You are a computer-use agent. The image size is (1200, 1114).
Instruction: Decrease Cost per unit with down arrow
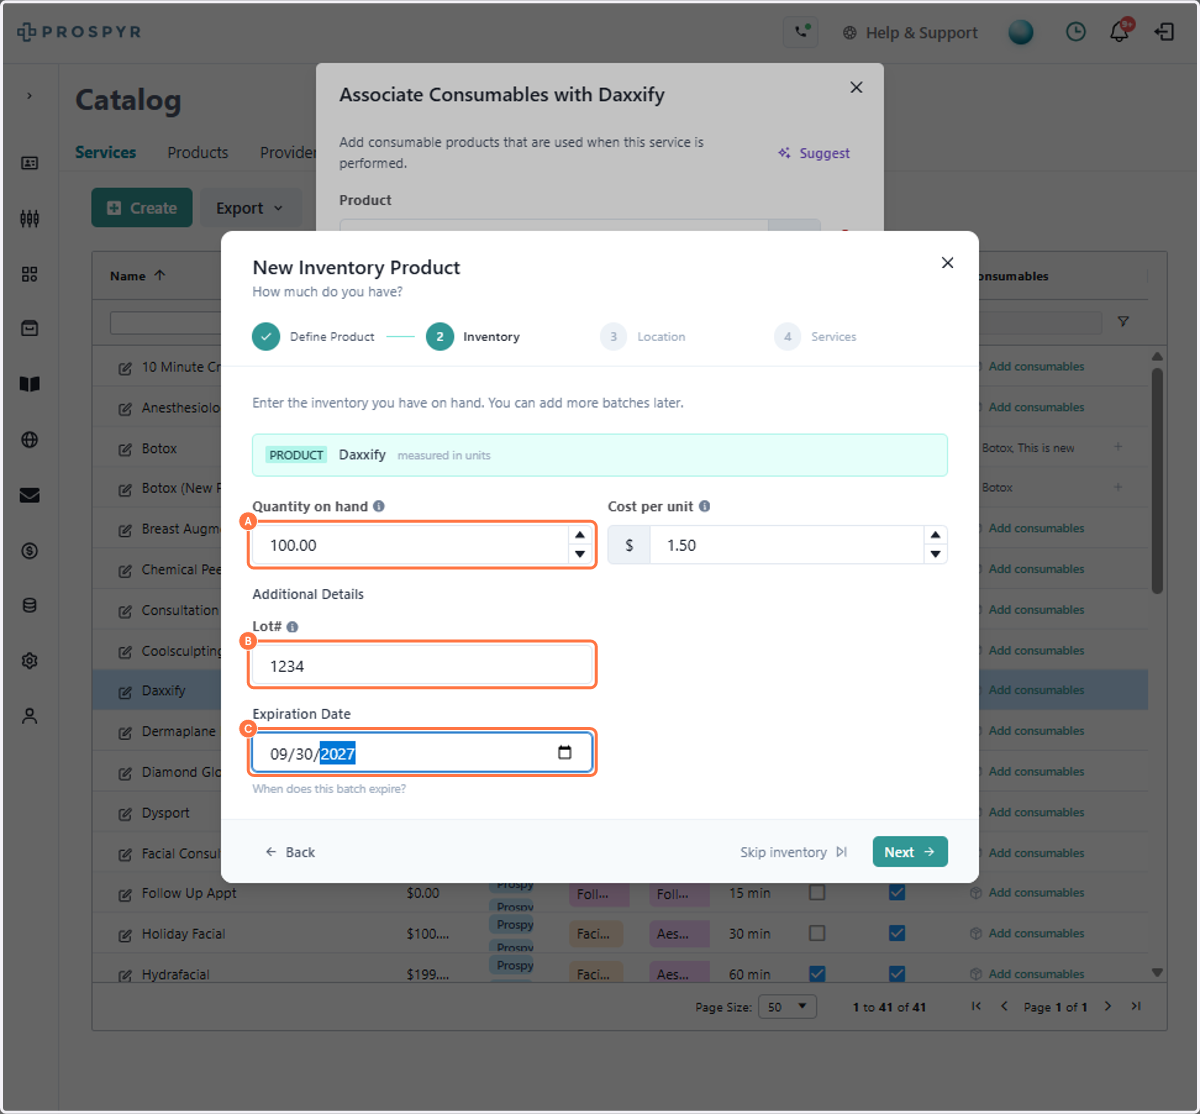pyautogui.click(x=935, y=554)
